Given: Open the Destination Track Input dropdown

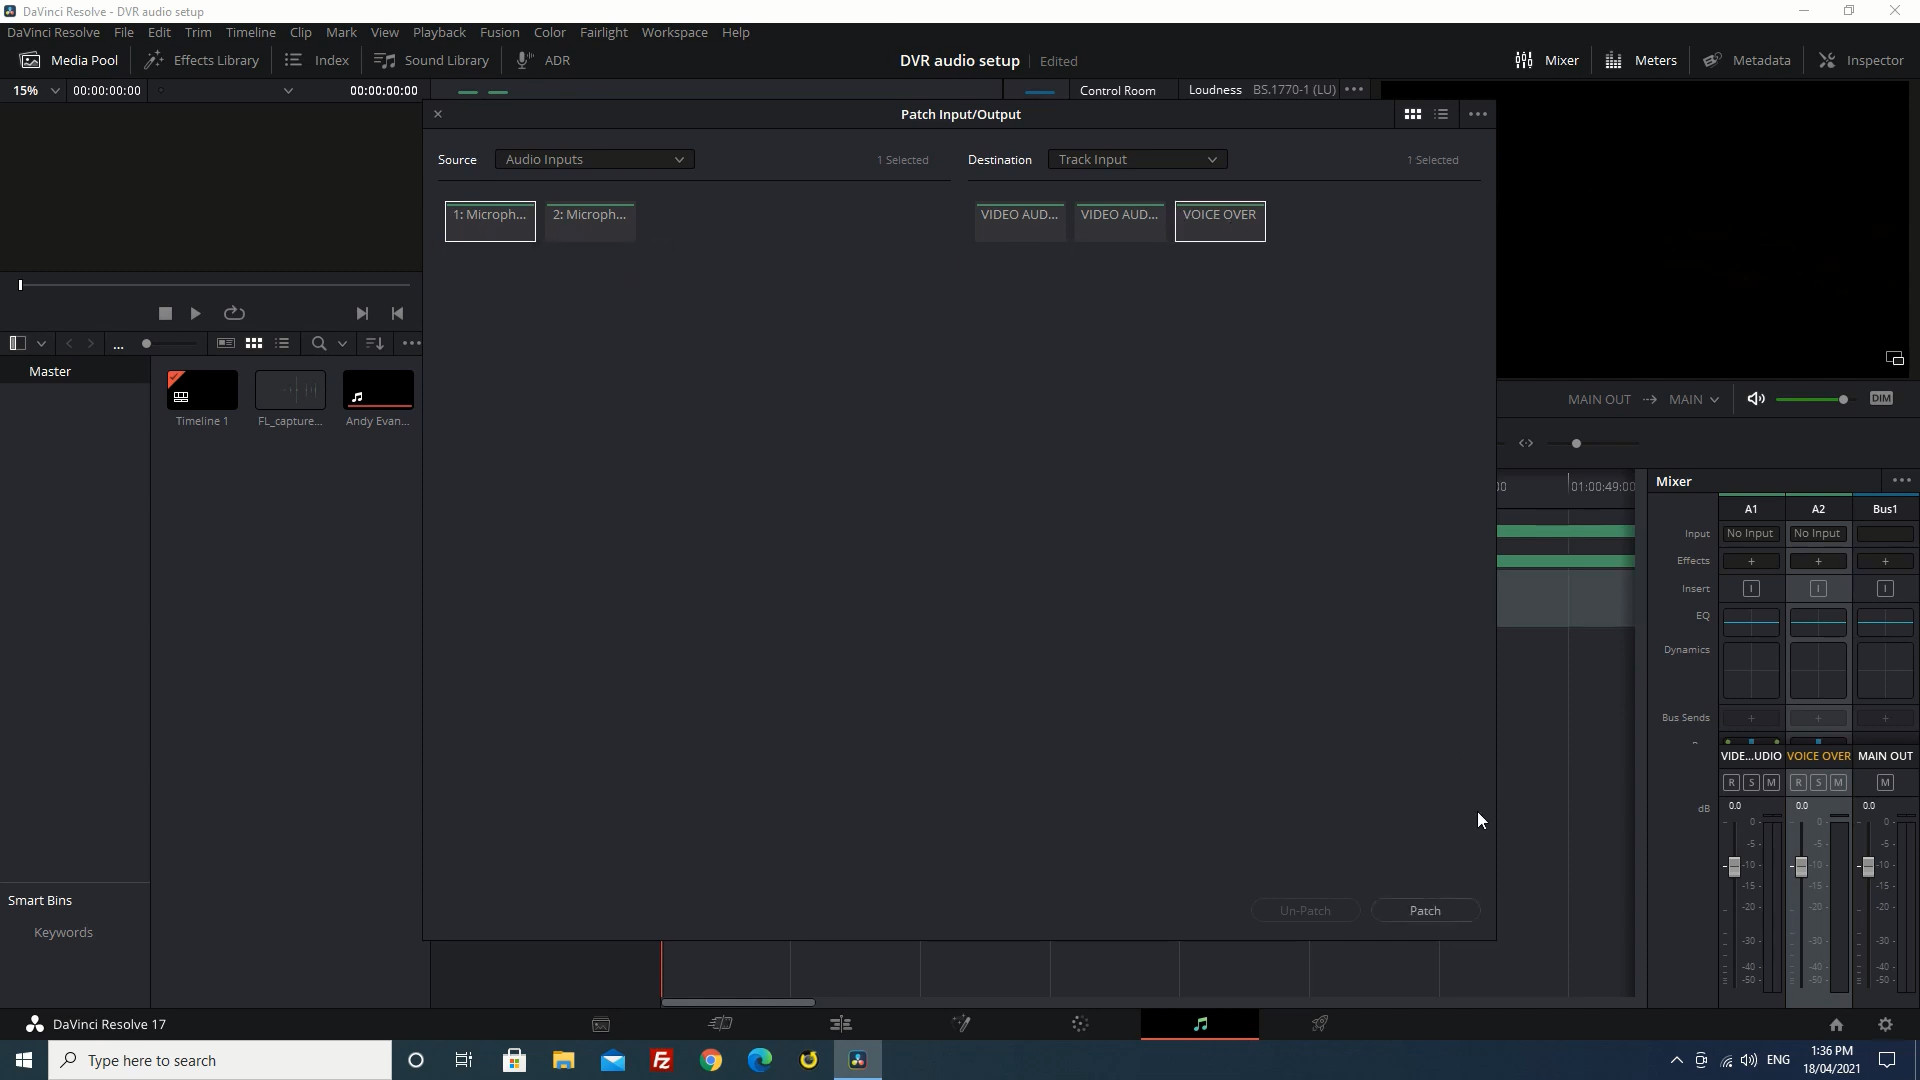Looking at the screenshot, I should (1137, 159).
